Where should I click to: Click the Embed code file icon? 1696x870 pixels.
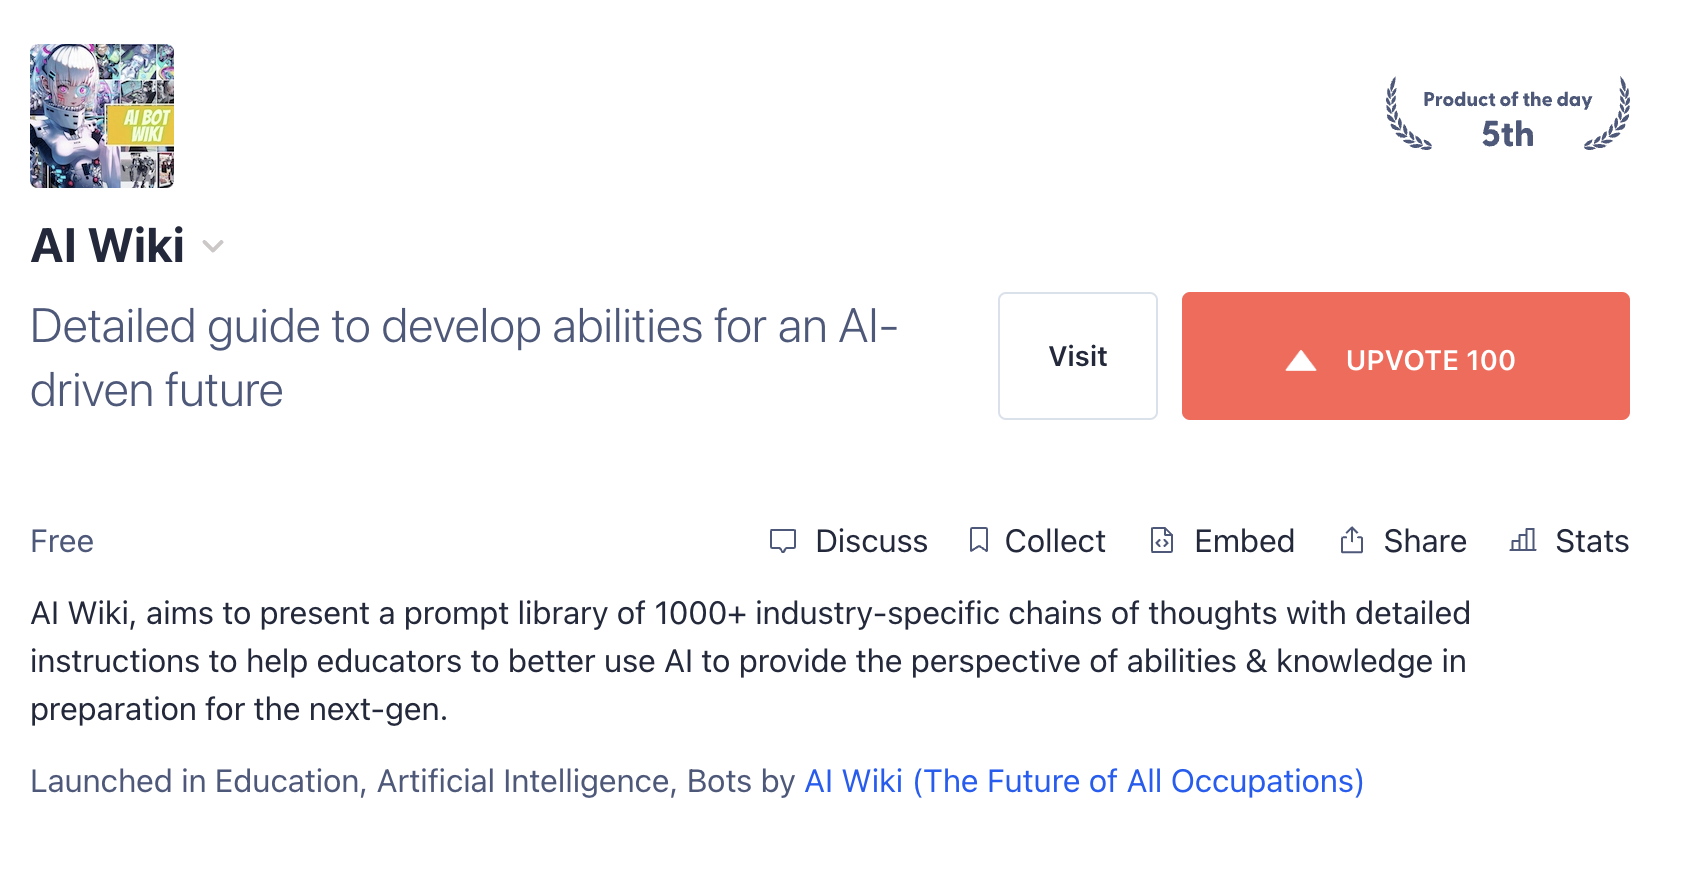tap(1161, 541)
